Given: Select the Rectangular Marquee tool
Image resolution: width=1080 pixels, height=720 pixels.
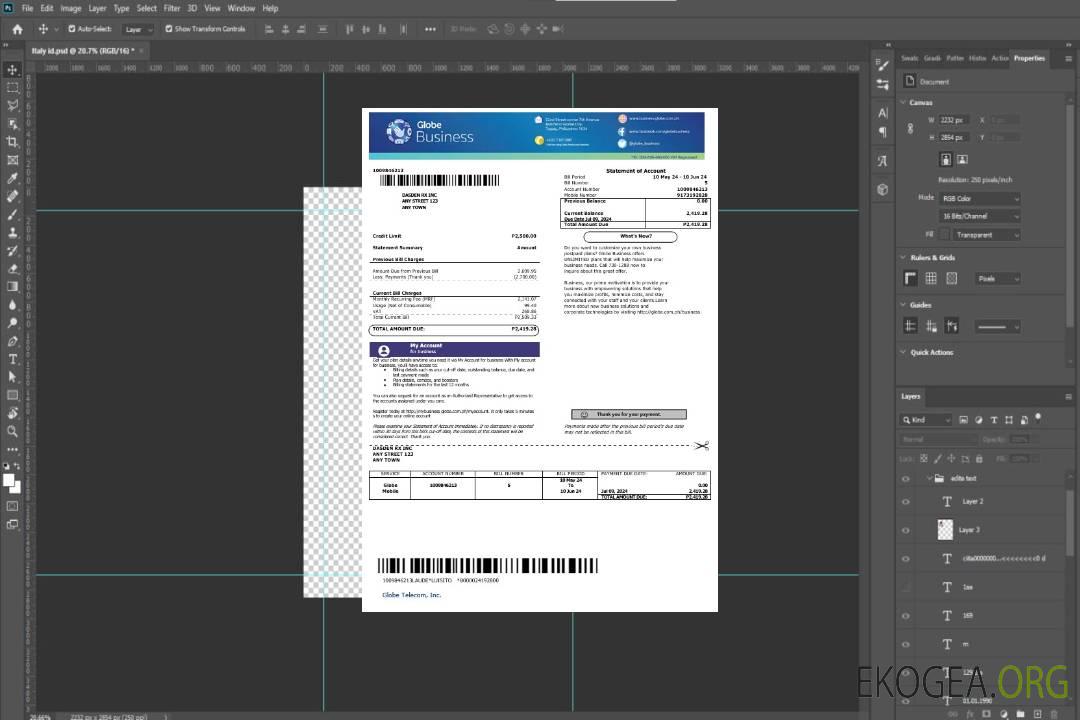Looking at the screenshot, I should [x=12, y=88].
